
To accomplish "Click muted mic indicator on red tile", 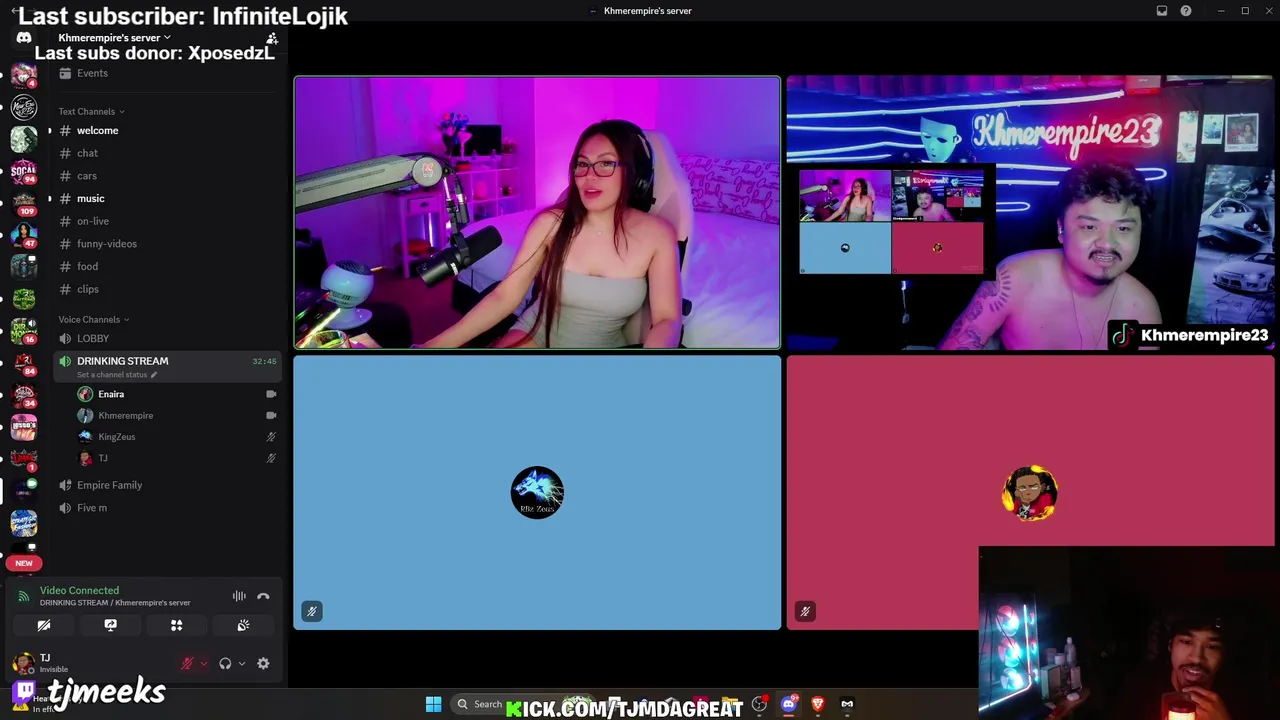I will 805,611.
